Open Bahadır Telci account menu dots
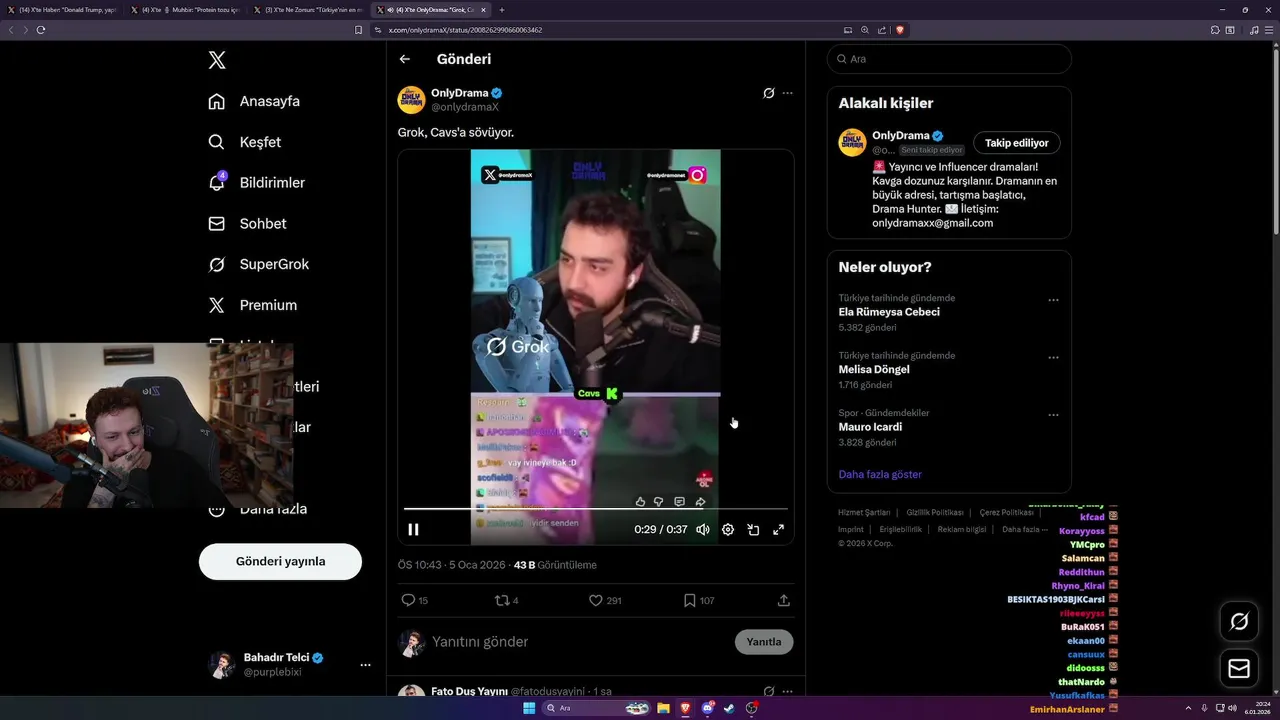The image size is (1280, 720). [x=365, y=665]
